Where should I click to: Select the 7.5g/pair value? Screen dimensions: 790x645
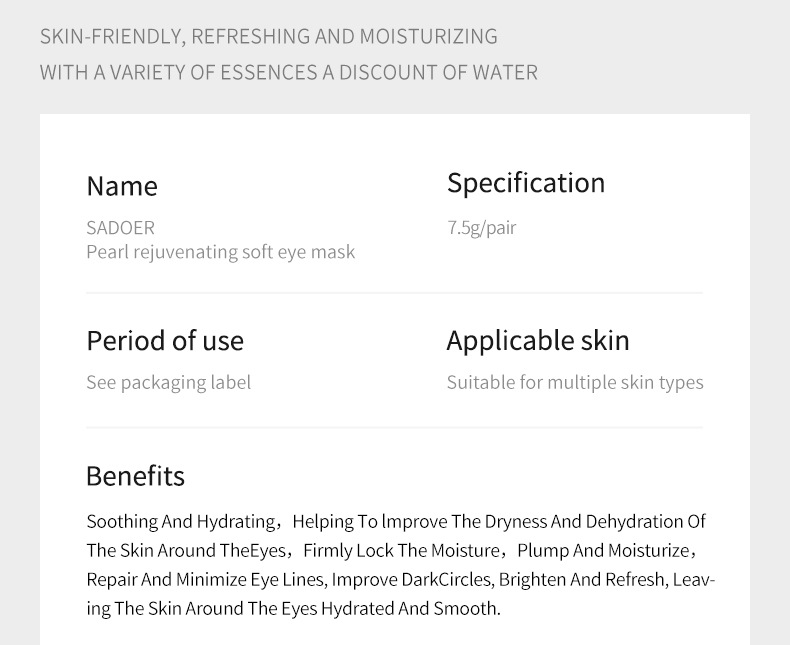(x=482, y=228)
